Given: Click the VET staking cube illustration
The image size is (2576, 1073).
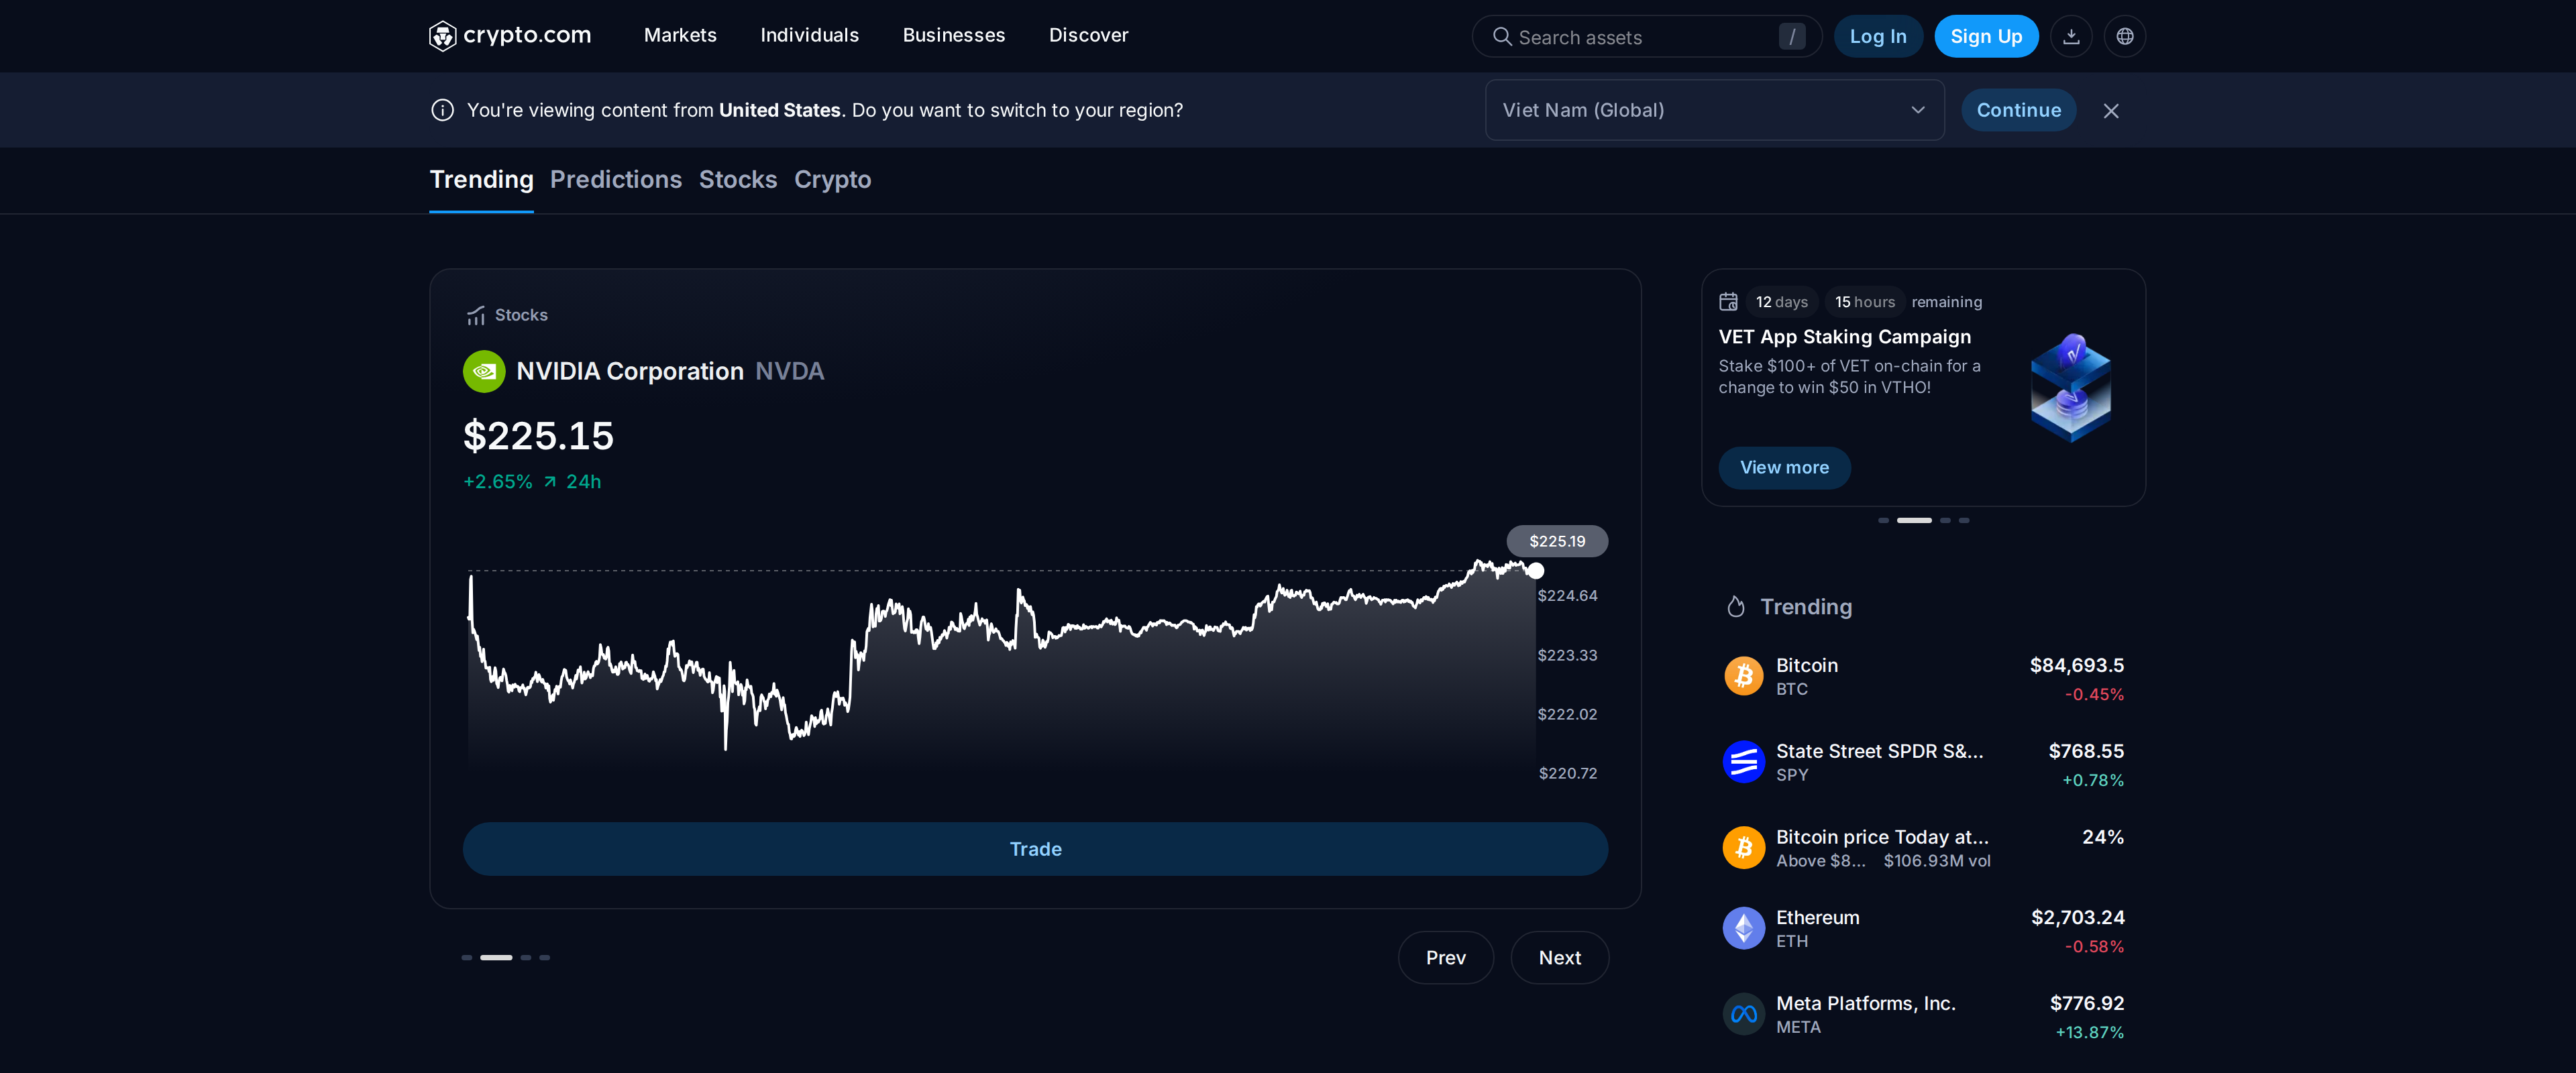Looking at the screenshot, I should [x=2071, y=388].
